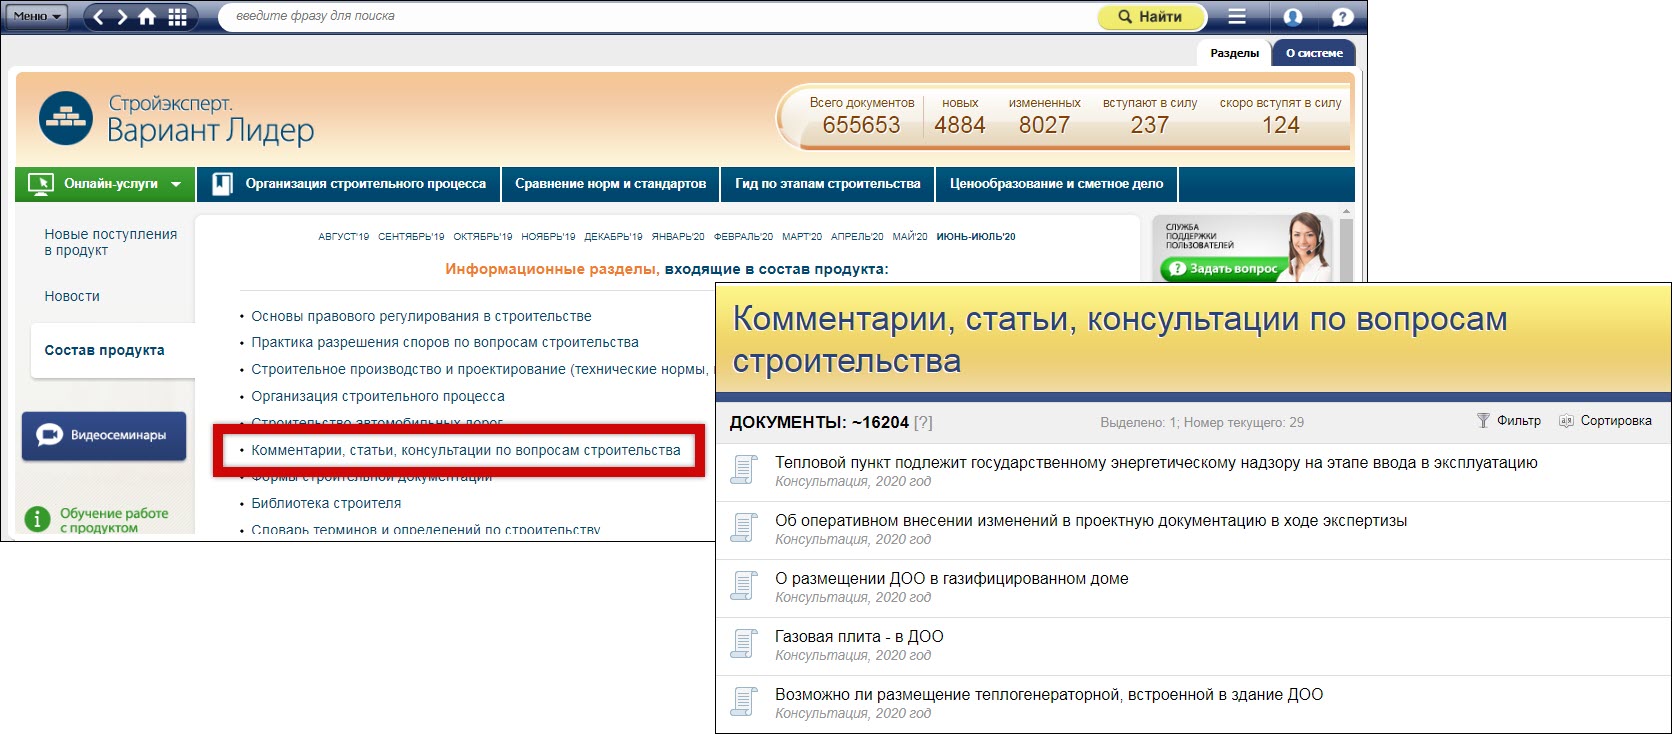The width and height of the screenshot is (1672, 734).
Task: Expand the Онлайн-услуги dropdown
Action: coord(106,184)
